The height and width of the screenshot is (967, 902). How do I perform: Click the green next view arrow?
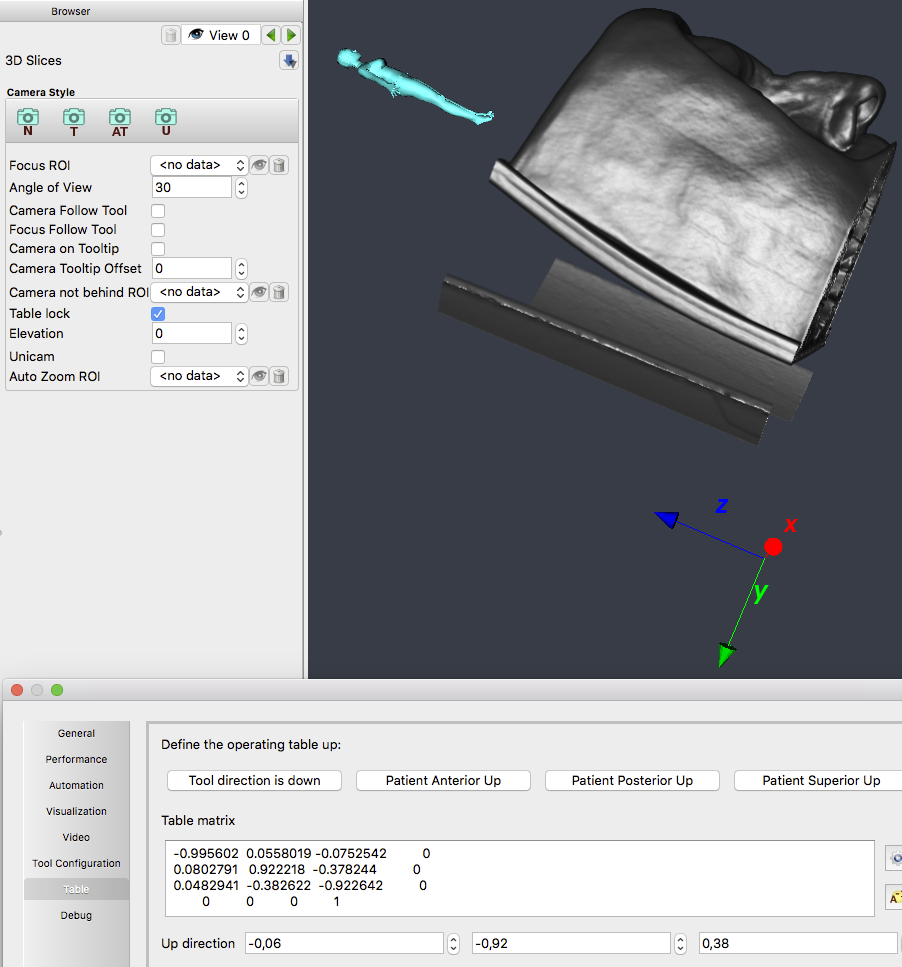click(x=291, y=35)
